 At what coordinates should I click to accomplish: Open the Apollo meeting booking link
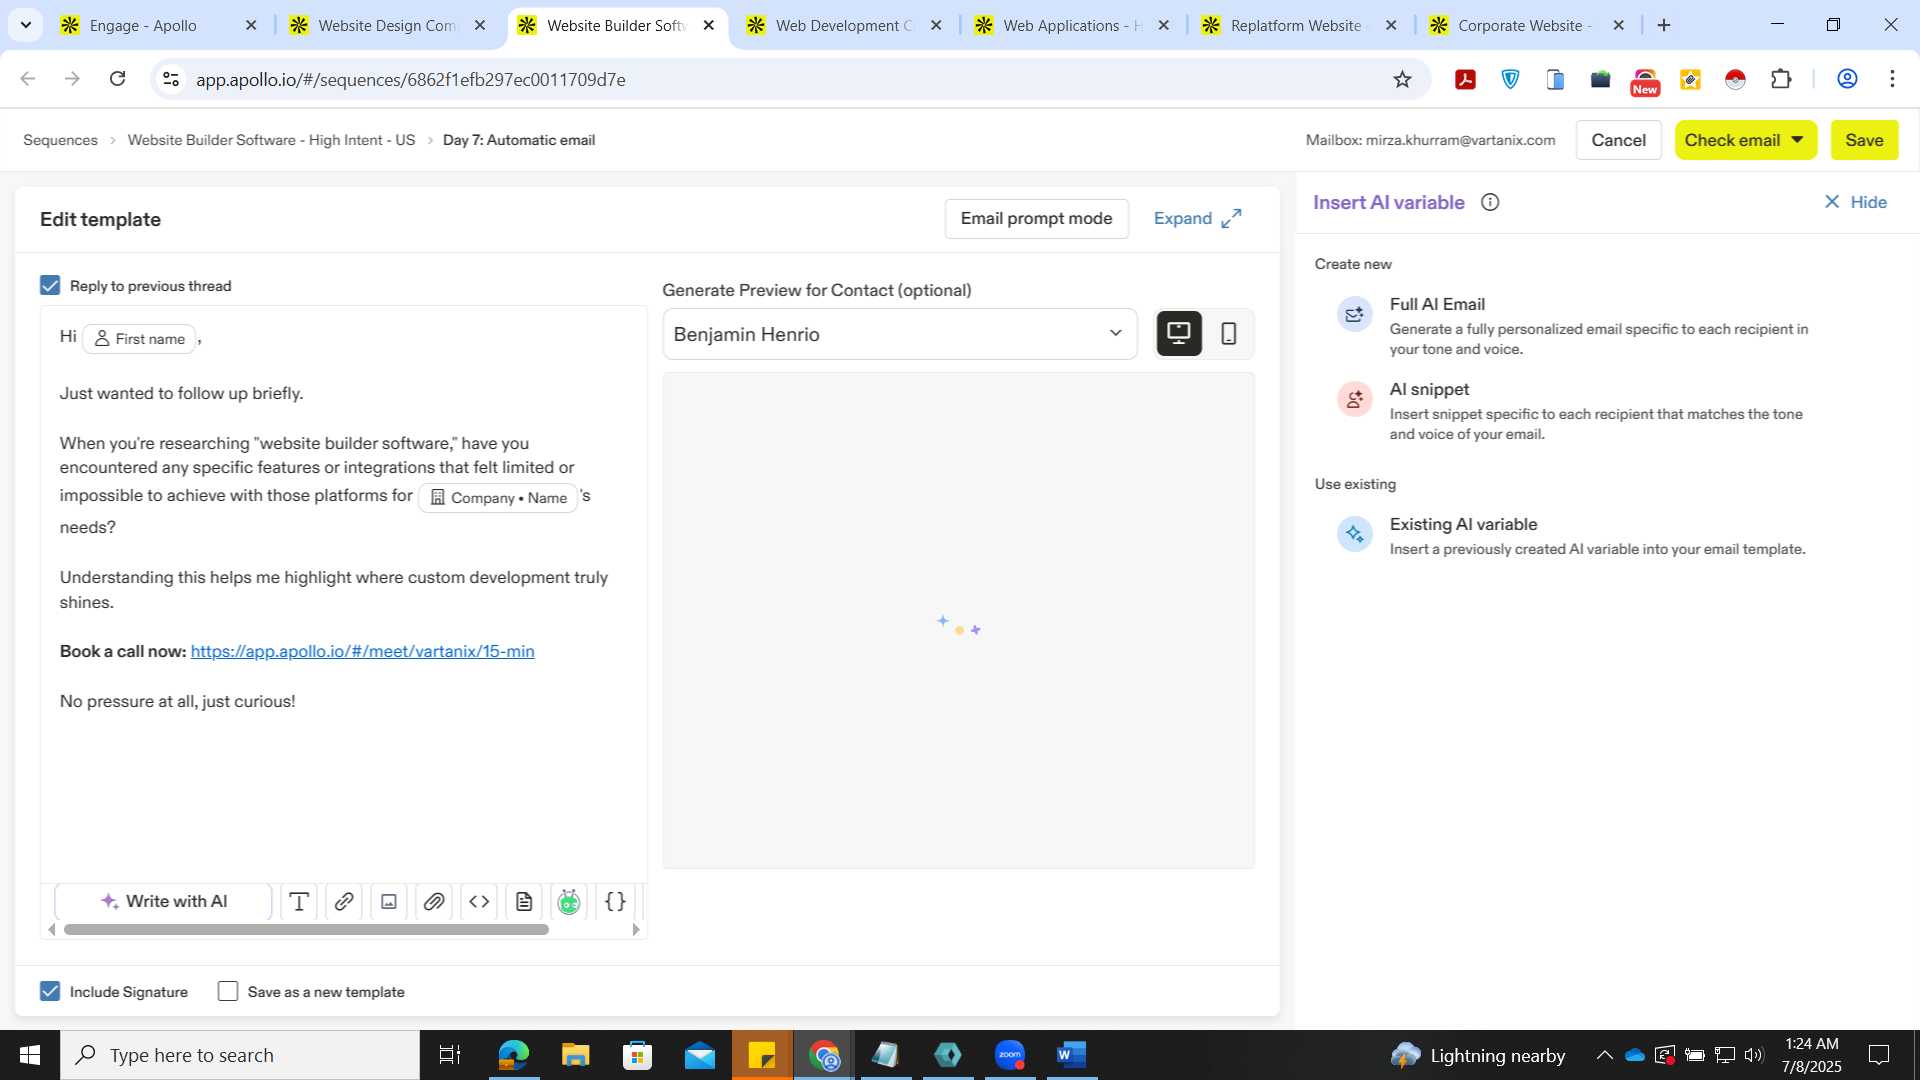(x=362, y=651)
